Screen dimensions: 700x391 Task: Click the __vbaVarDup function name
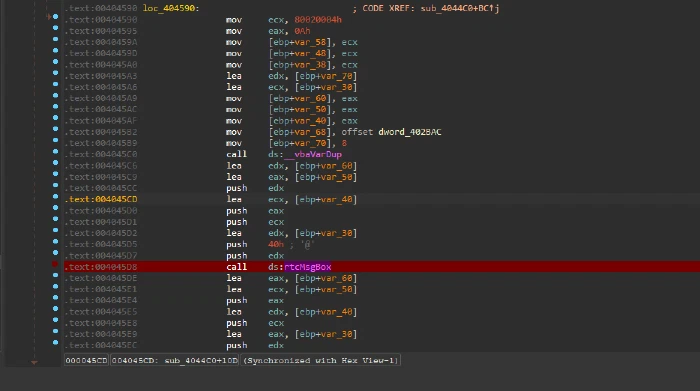313,154
